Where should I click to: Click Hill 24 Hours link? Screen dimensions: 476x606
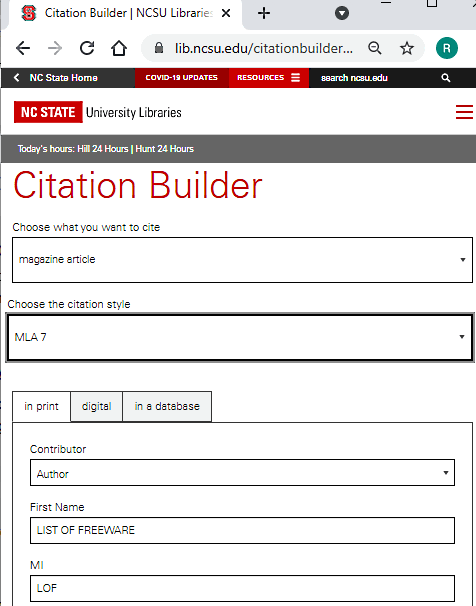pyautogui.click(x=102, y=149)
